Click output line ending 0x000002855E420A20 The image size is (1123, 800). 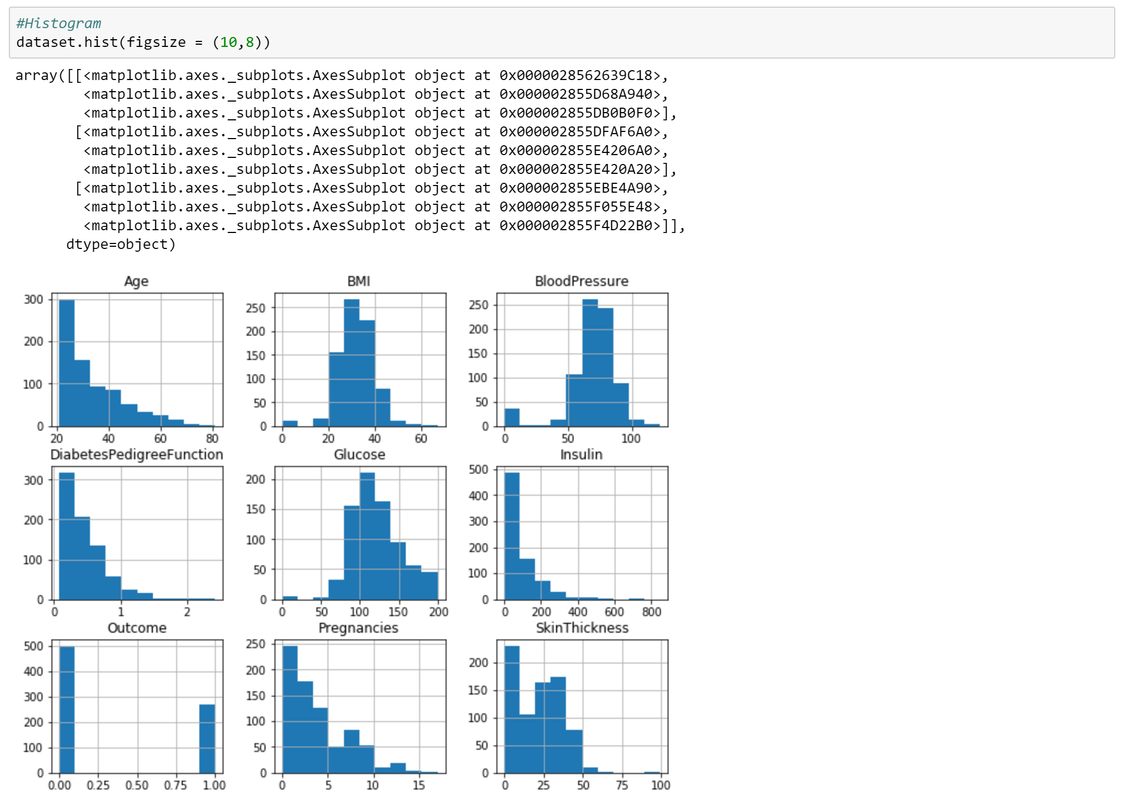pos(380,169)
